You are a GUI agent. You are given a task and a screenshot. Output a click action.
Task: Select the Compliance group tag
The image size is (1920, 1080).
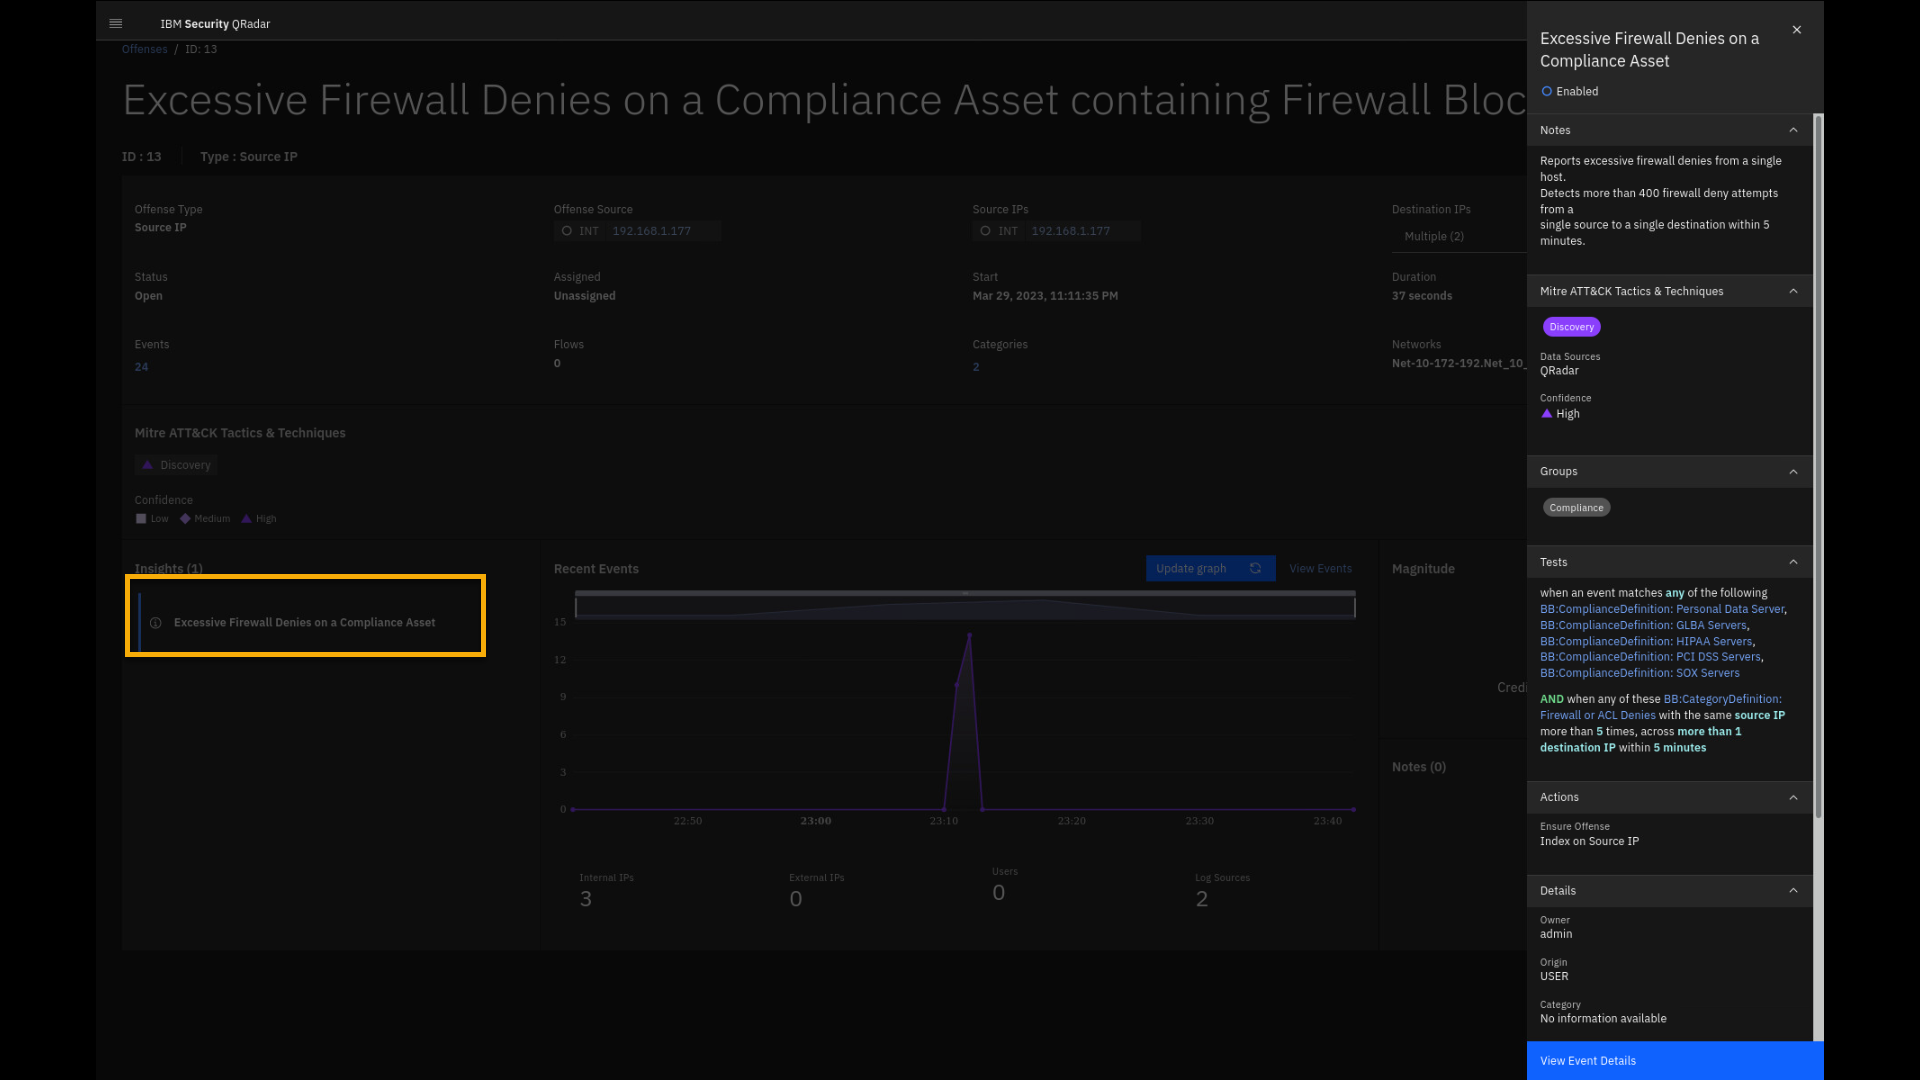pos(1576,508)
